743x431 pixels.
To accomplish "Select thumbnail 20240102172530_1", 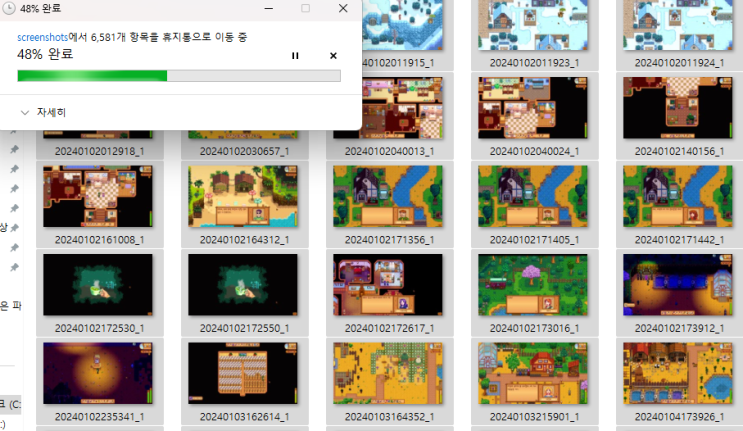I will coord(98,285).
